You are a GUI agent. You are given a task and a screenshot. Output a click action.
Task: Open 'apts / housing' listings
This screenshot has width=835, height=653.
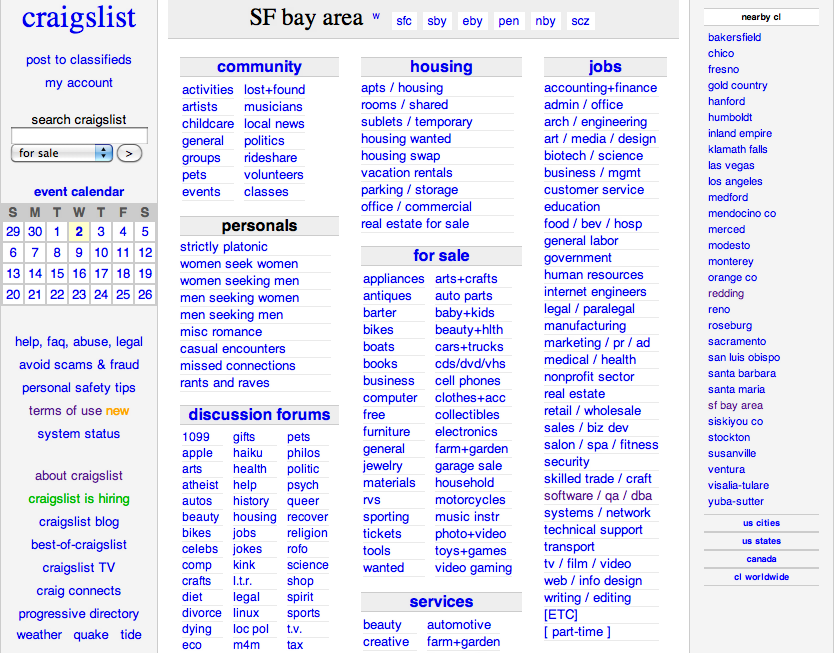pos(402,87)
